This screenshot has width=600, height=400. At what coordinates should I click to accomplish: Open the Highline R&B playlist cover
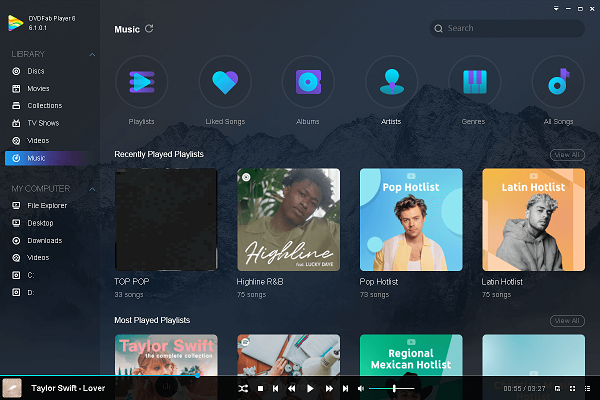(x=289, y=220)
